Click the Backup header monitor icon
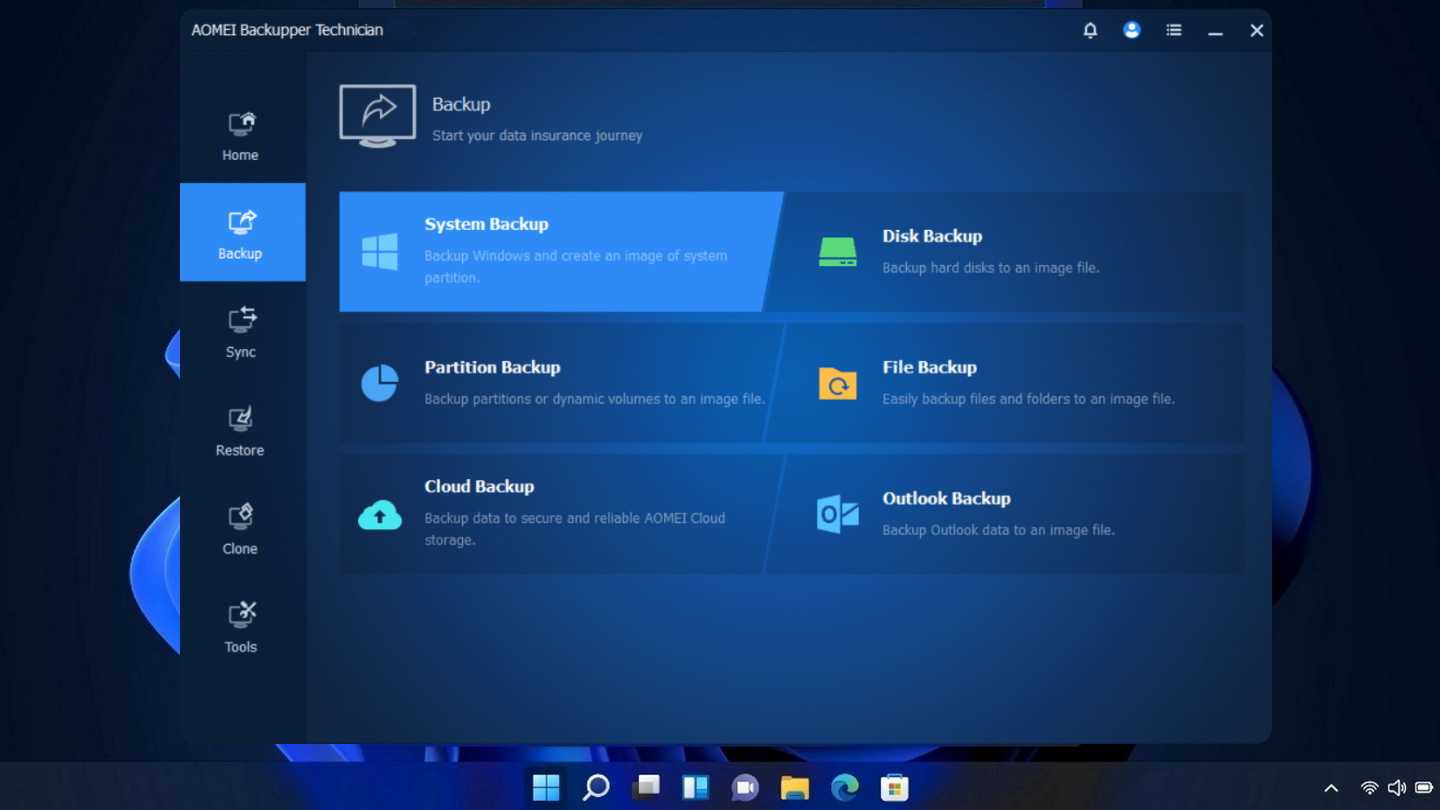The width and height of the screenshot is (1440, 810). (x=378, y=116)
